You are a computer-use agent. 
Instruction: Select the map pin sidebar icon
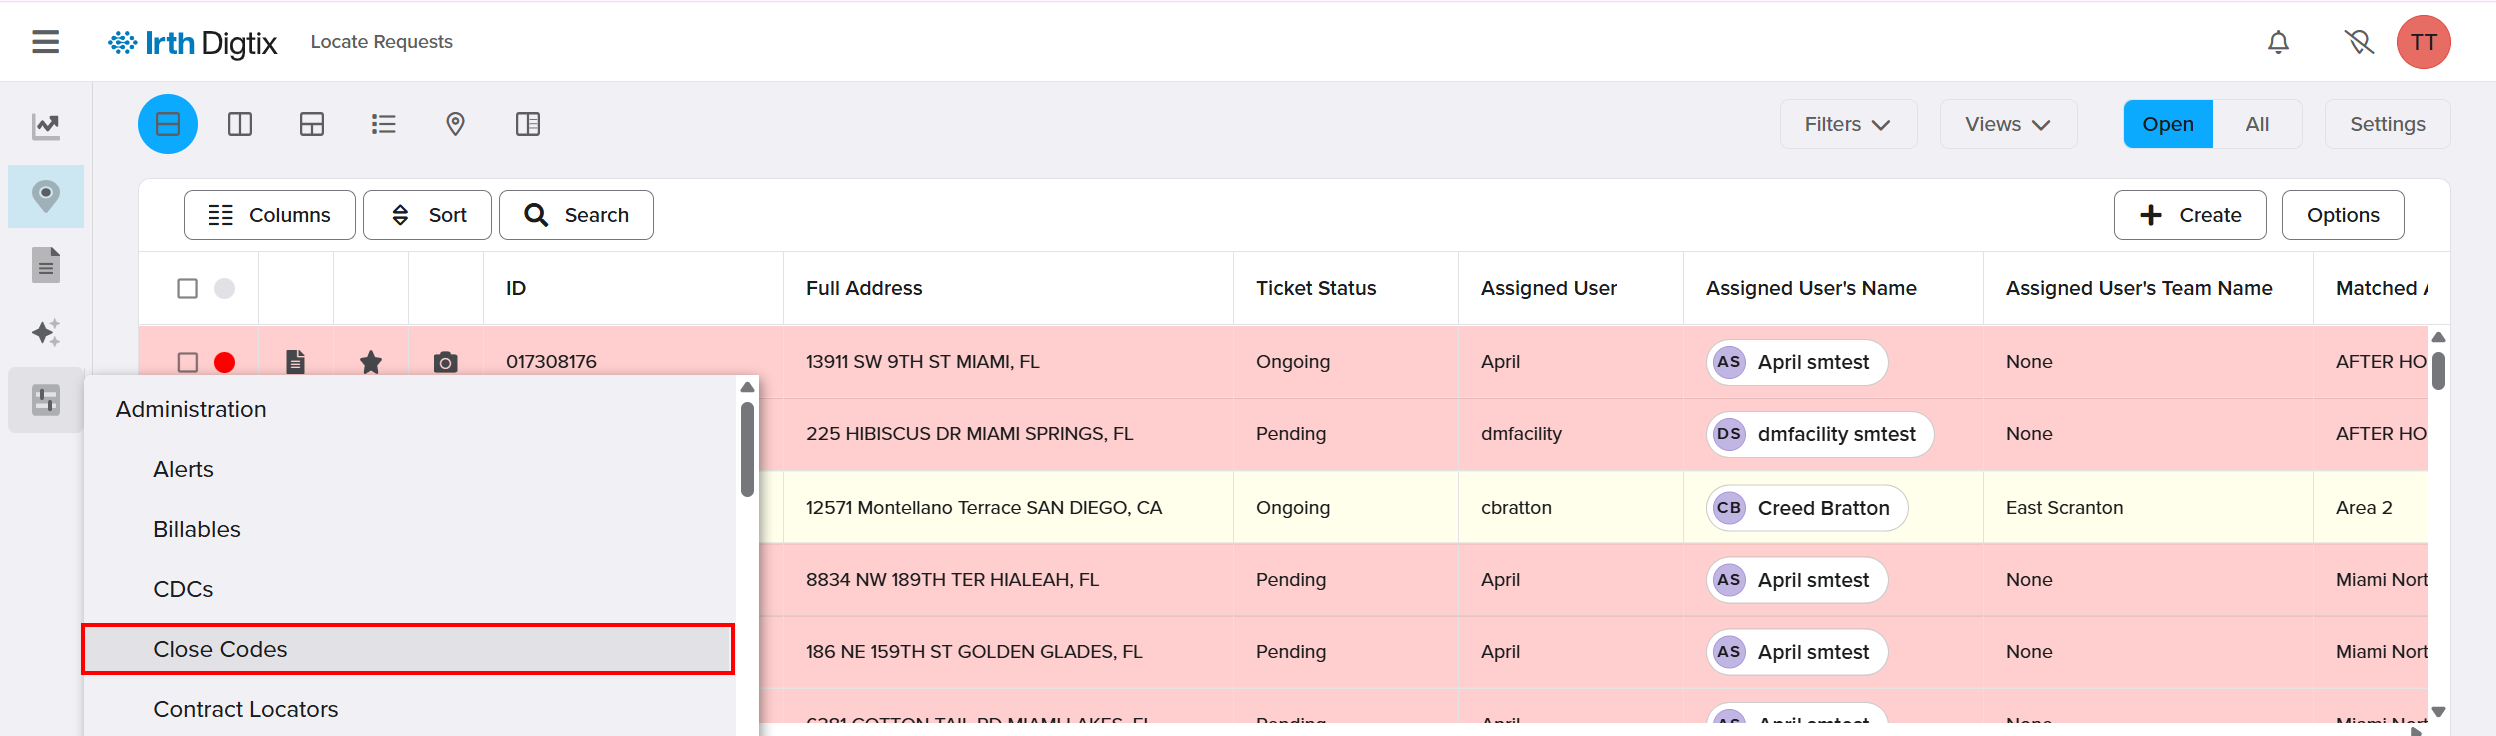click(x=46, y=196)
